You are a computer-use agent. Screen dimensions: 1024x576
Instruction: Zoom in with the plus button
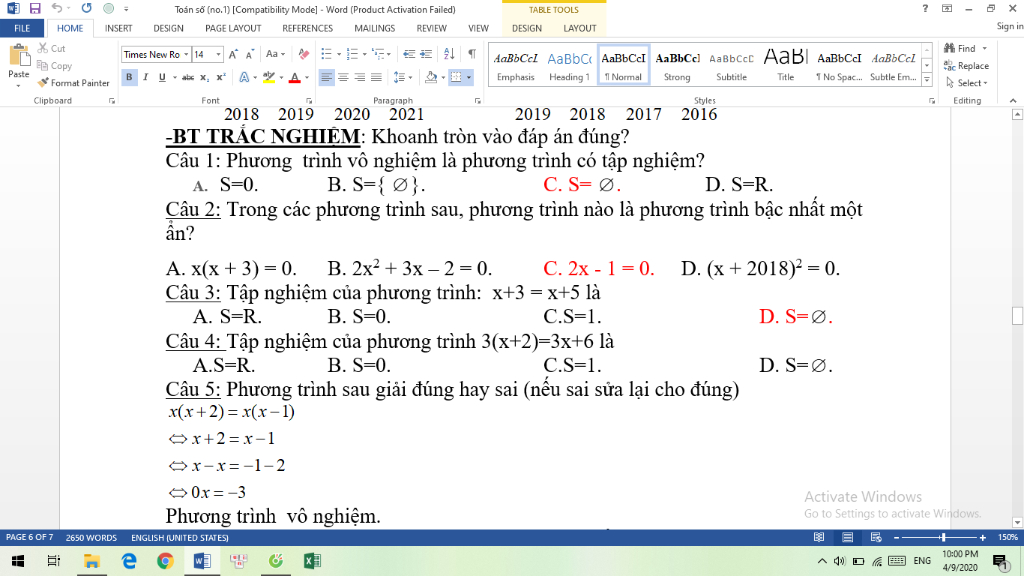tap(982, 537)
